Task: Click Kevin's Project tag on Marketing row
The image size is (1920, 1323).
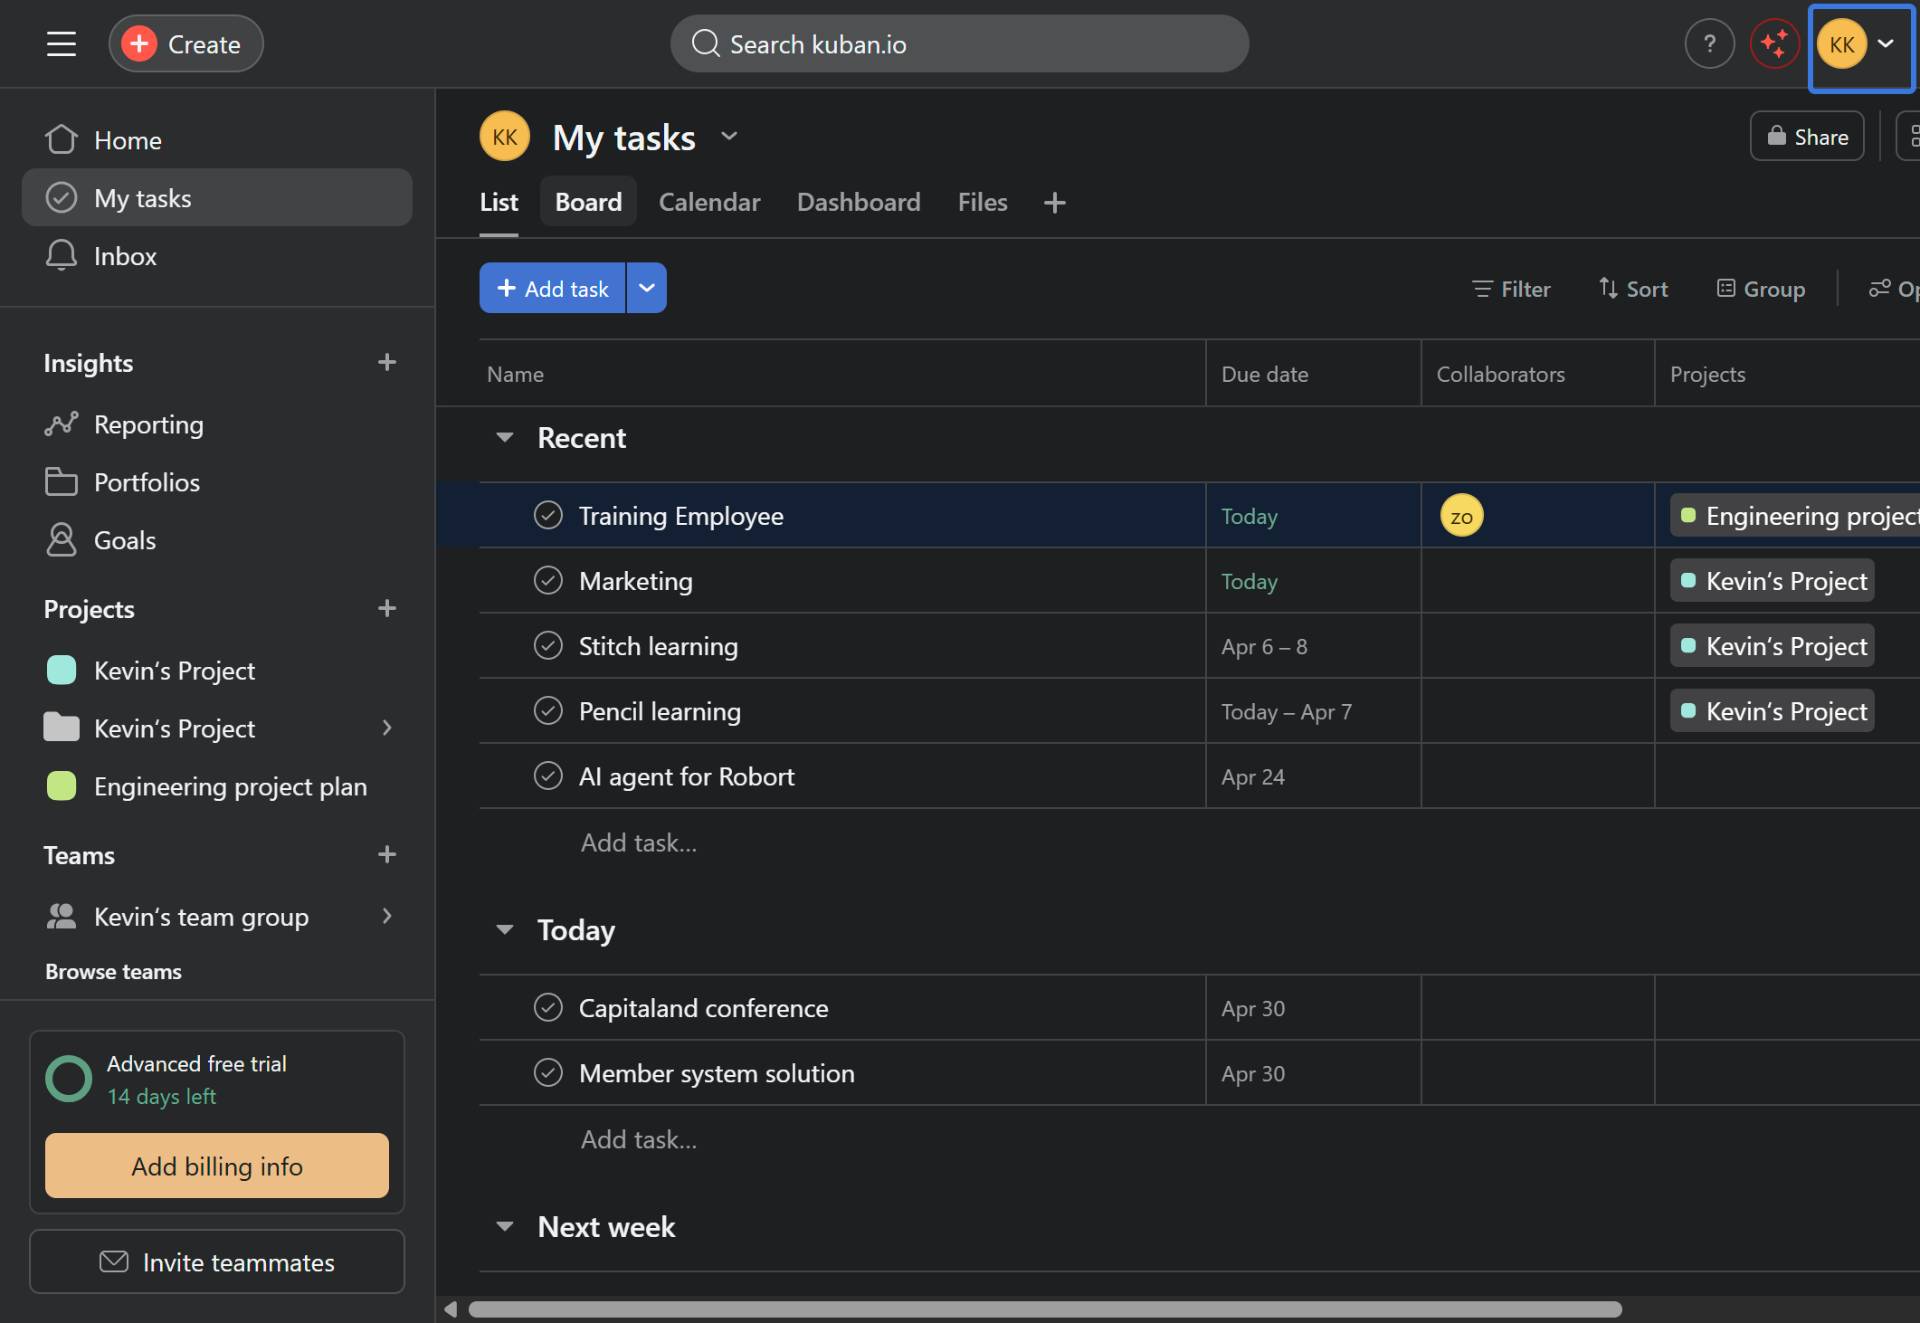Action: click(x=1772, y=581)
